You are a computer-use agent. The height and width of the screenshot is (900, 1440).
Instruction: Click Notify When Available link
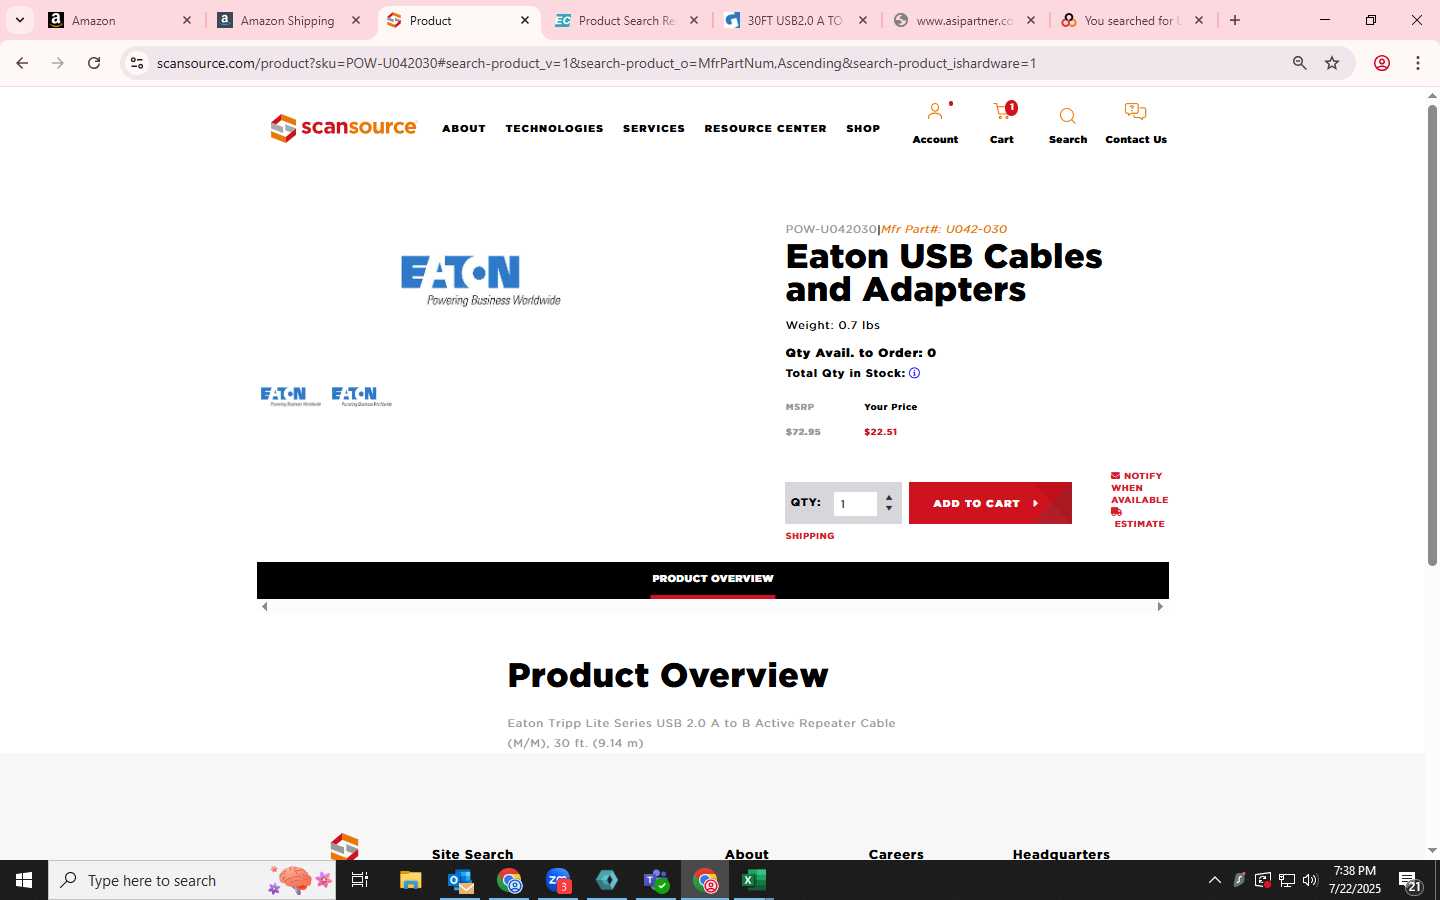click(1139, 488)
